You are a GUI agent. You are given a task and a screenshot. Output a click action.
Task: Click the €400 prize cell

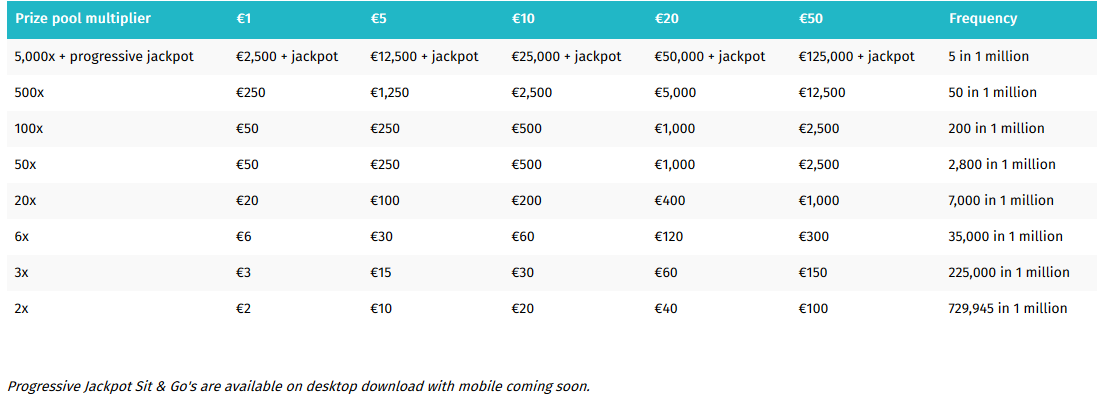click(x=668, y=200)
